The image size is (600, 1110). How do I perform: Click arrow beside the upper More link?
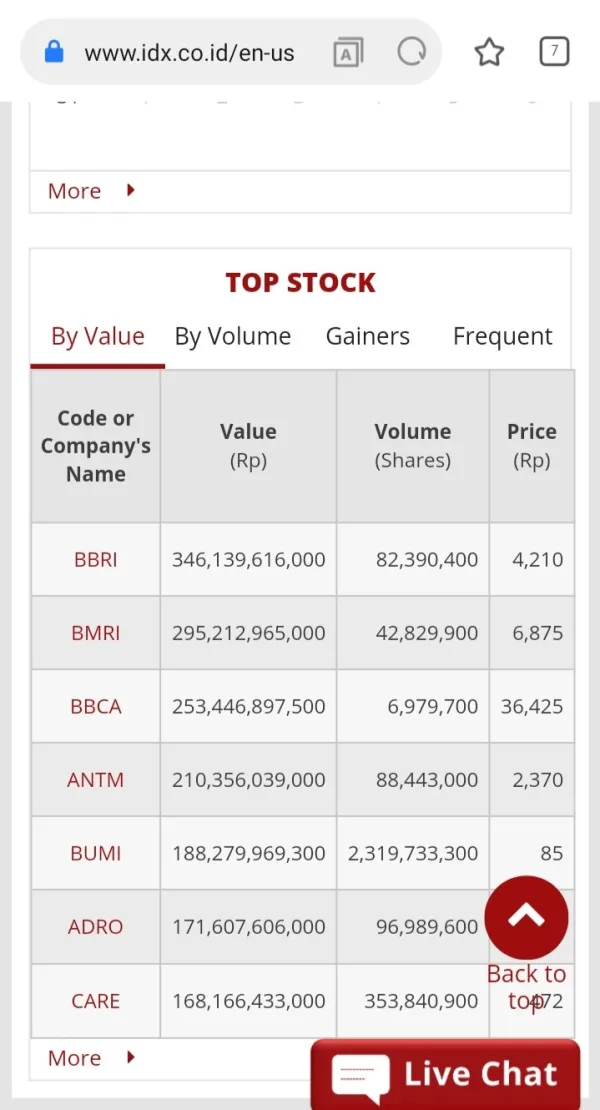point(131,190)
